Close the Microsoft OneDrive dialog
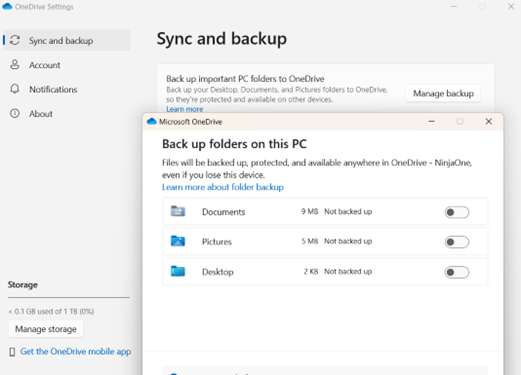The width and height of the screenshot is (521, 375). [489, 122]
